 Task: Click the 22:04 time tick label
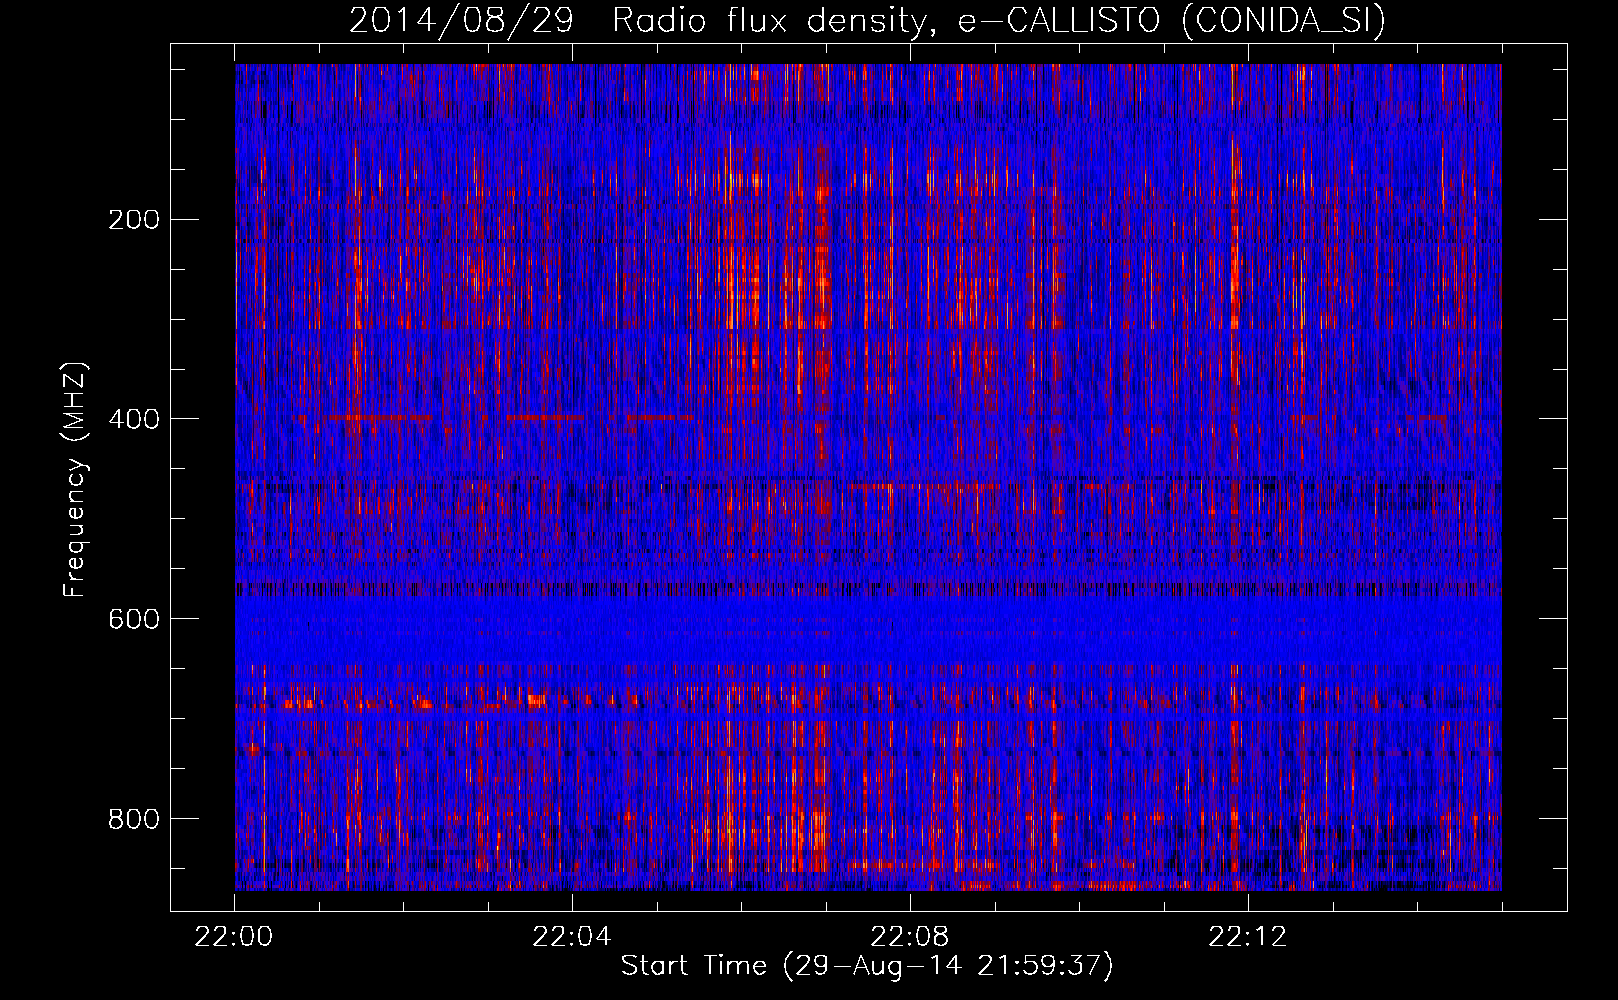coord(572,937)
